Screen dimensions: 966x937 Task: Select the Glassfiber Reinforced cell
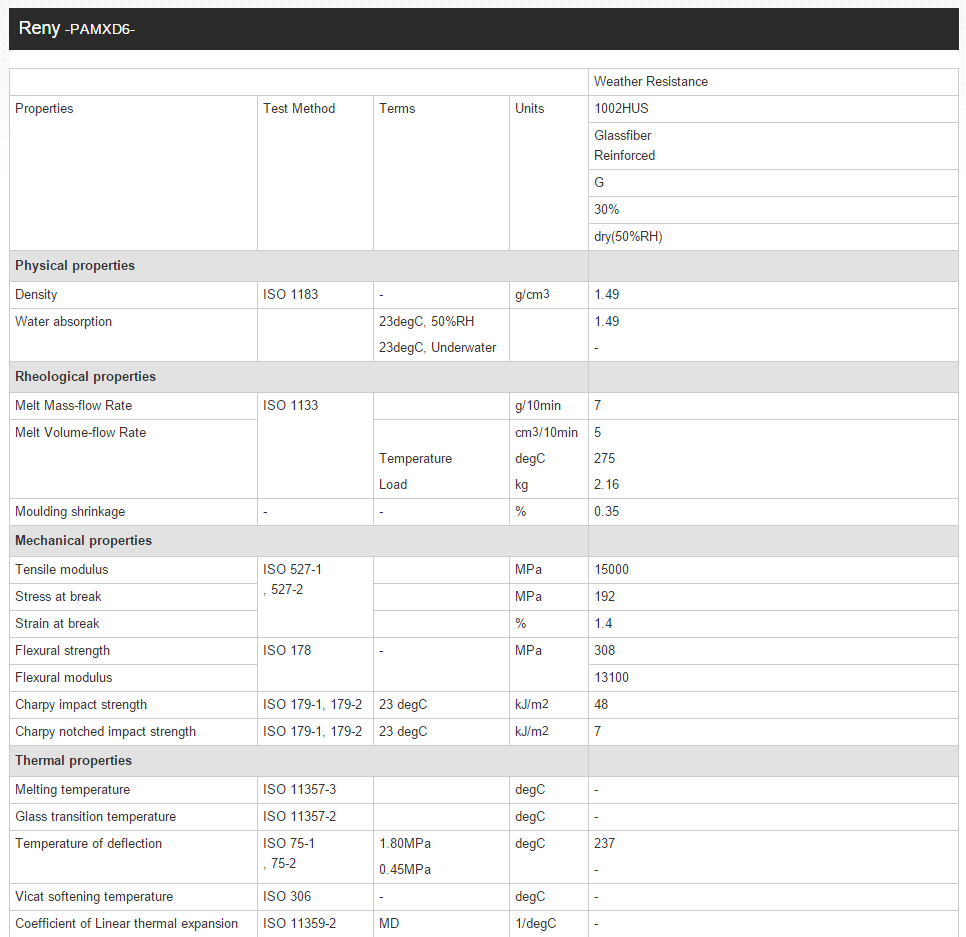point(773,146)
